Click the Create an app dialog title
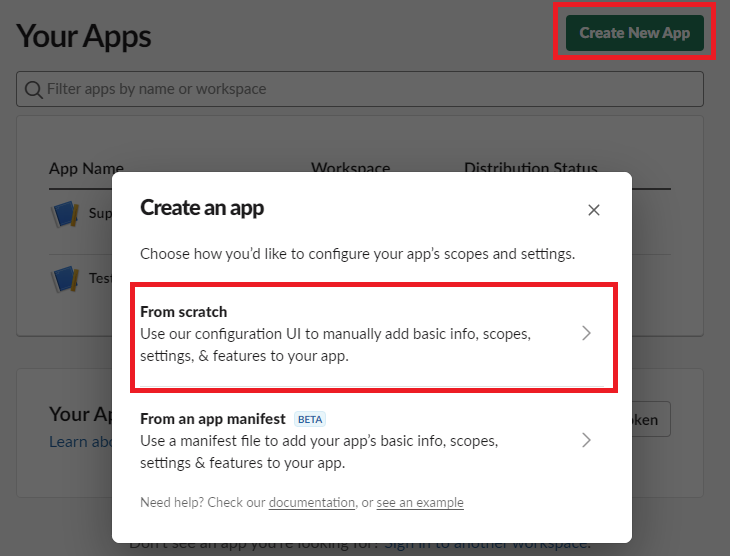Viewport: 730px width, 556px height. point(202,208)
